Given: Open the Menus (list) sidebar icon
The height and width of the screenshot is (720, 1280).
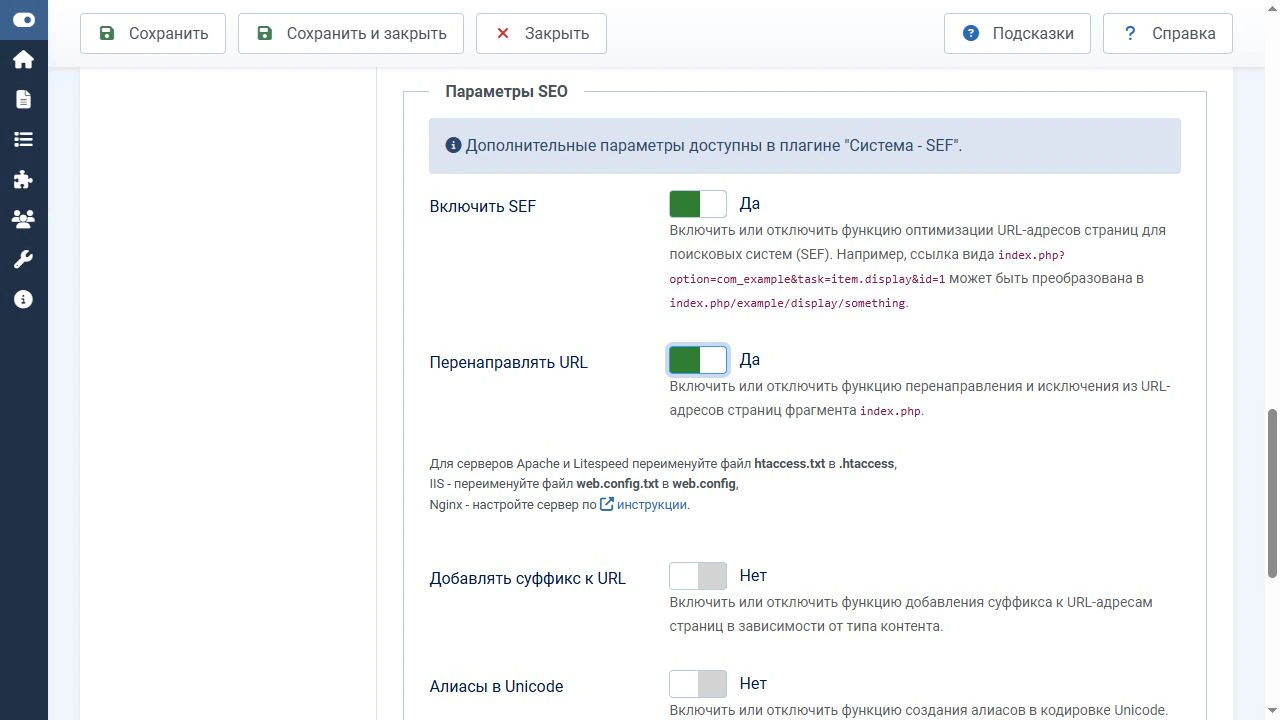Looking at the screenshot, I should point(23,140).
